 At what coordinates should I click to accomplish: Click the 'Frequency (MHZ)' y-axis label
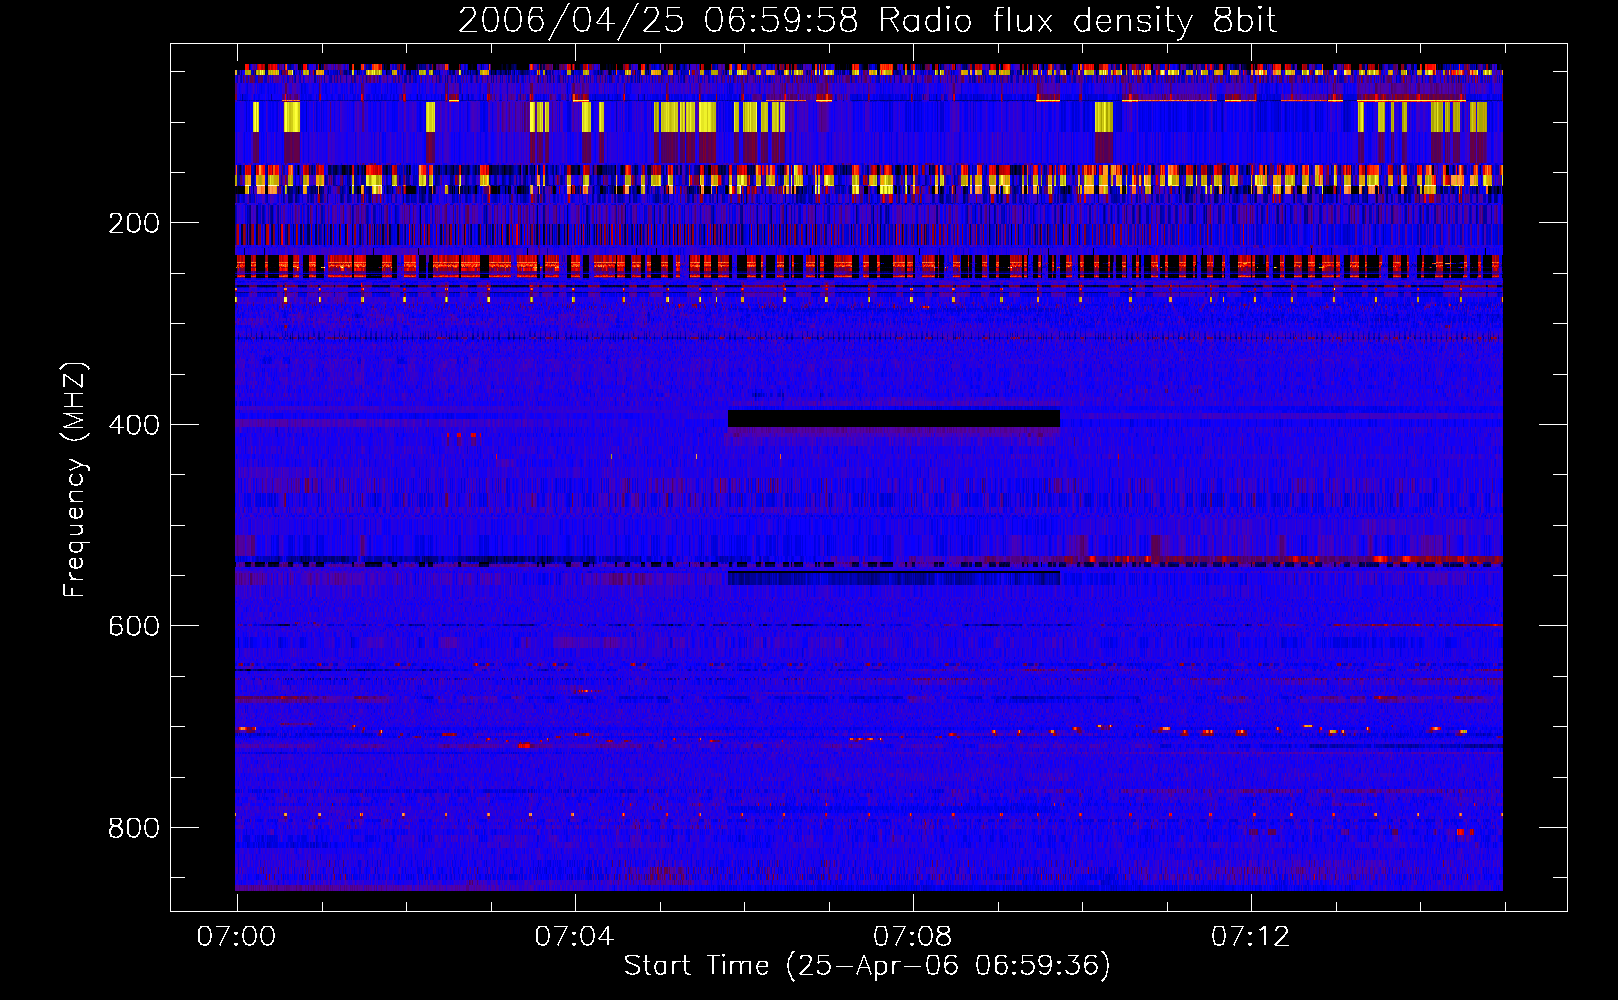click(x=75, y=480)
